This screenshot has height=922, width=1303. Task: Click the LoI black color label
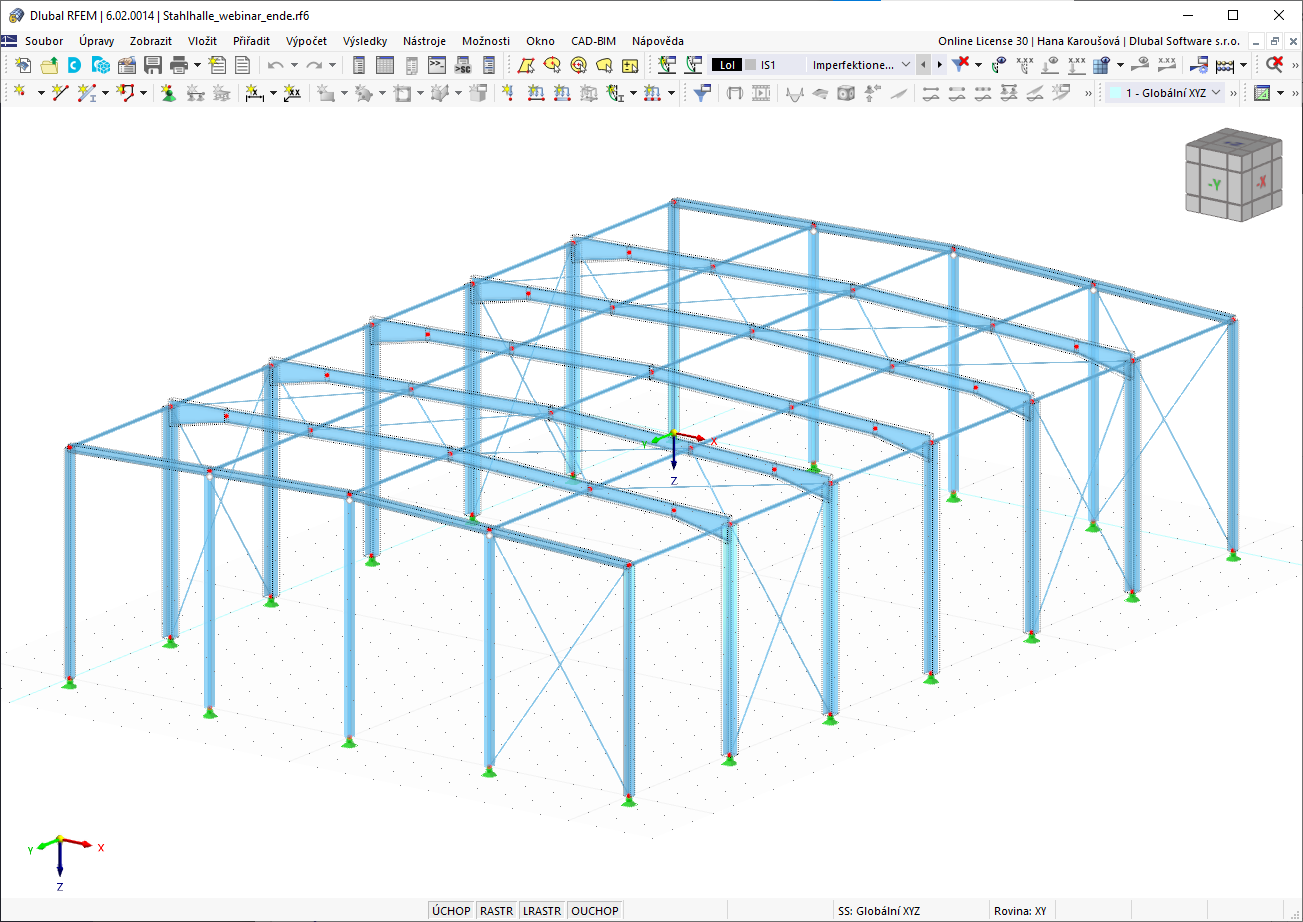click(x=727, y=65)
